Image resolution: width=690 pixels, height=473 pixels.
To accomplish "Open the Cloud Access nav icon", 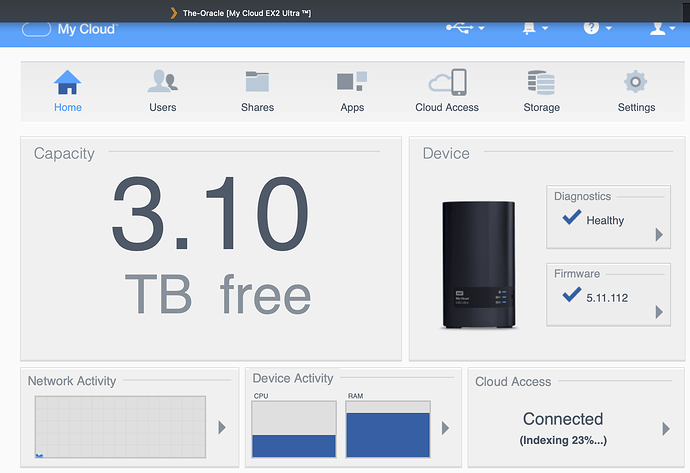I will click(447, 82).
